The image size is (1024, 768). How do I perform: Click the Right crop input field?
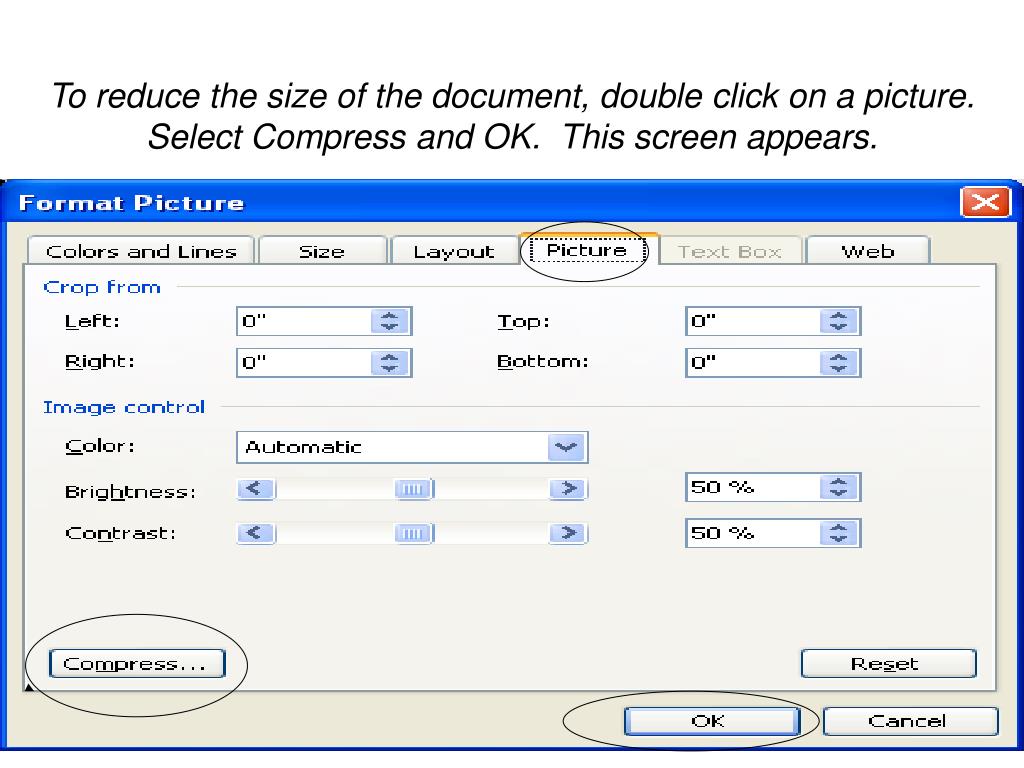(x=304, y=362)
